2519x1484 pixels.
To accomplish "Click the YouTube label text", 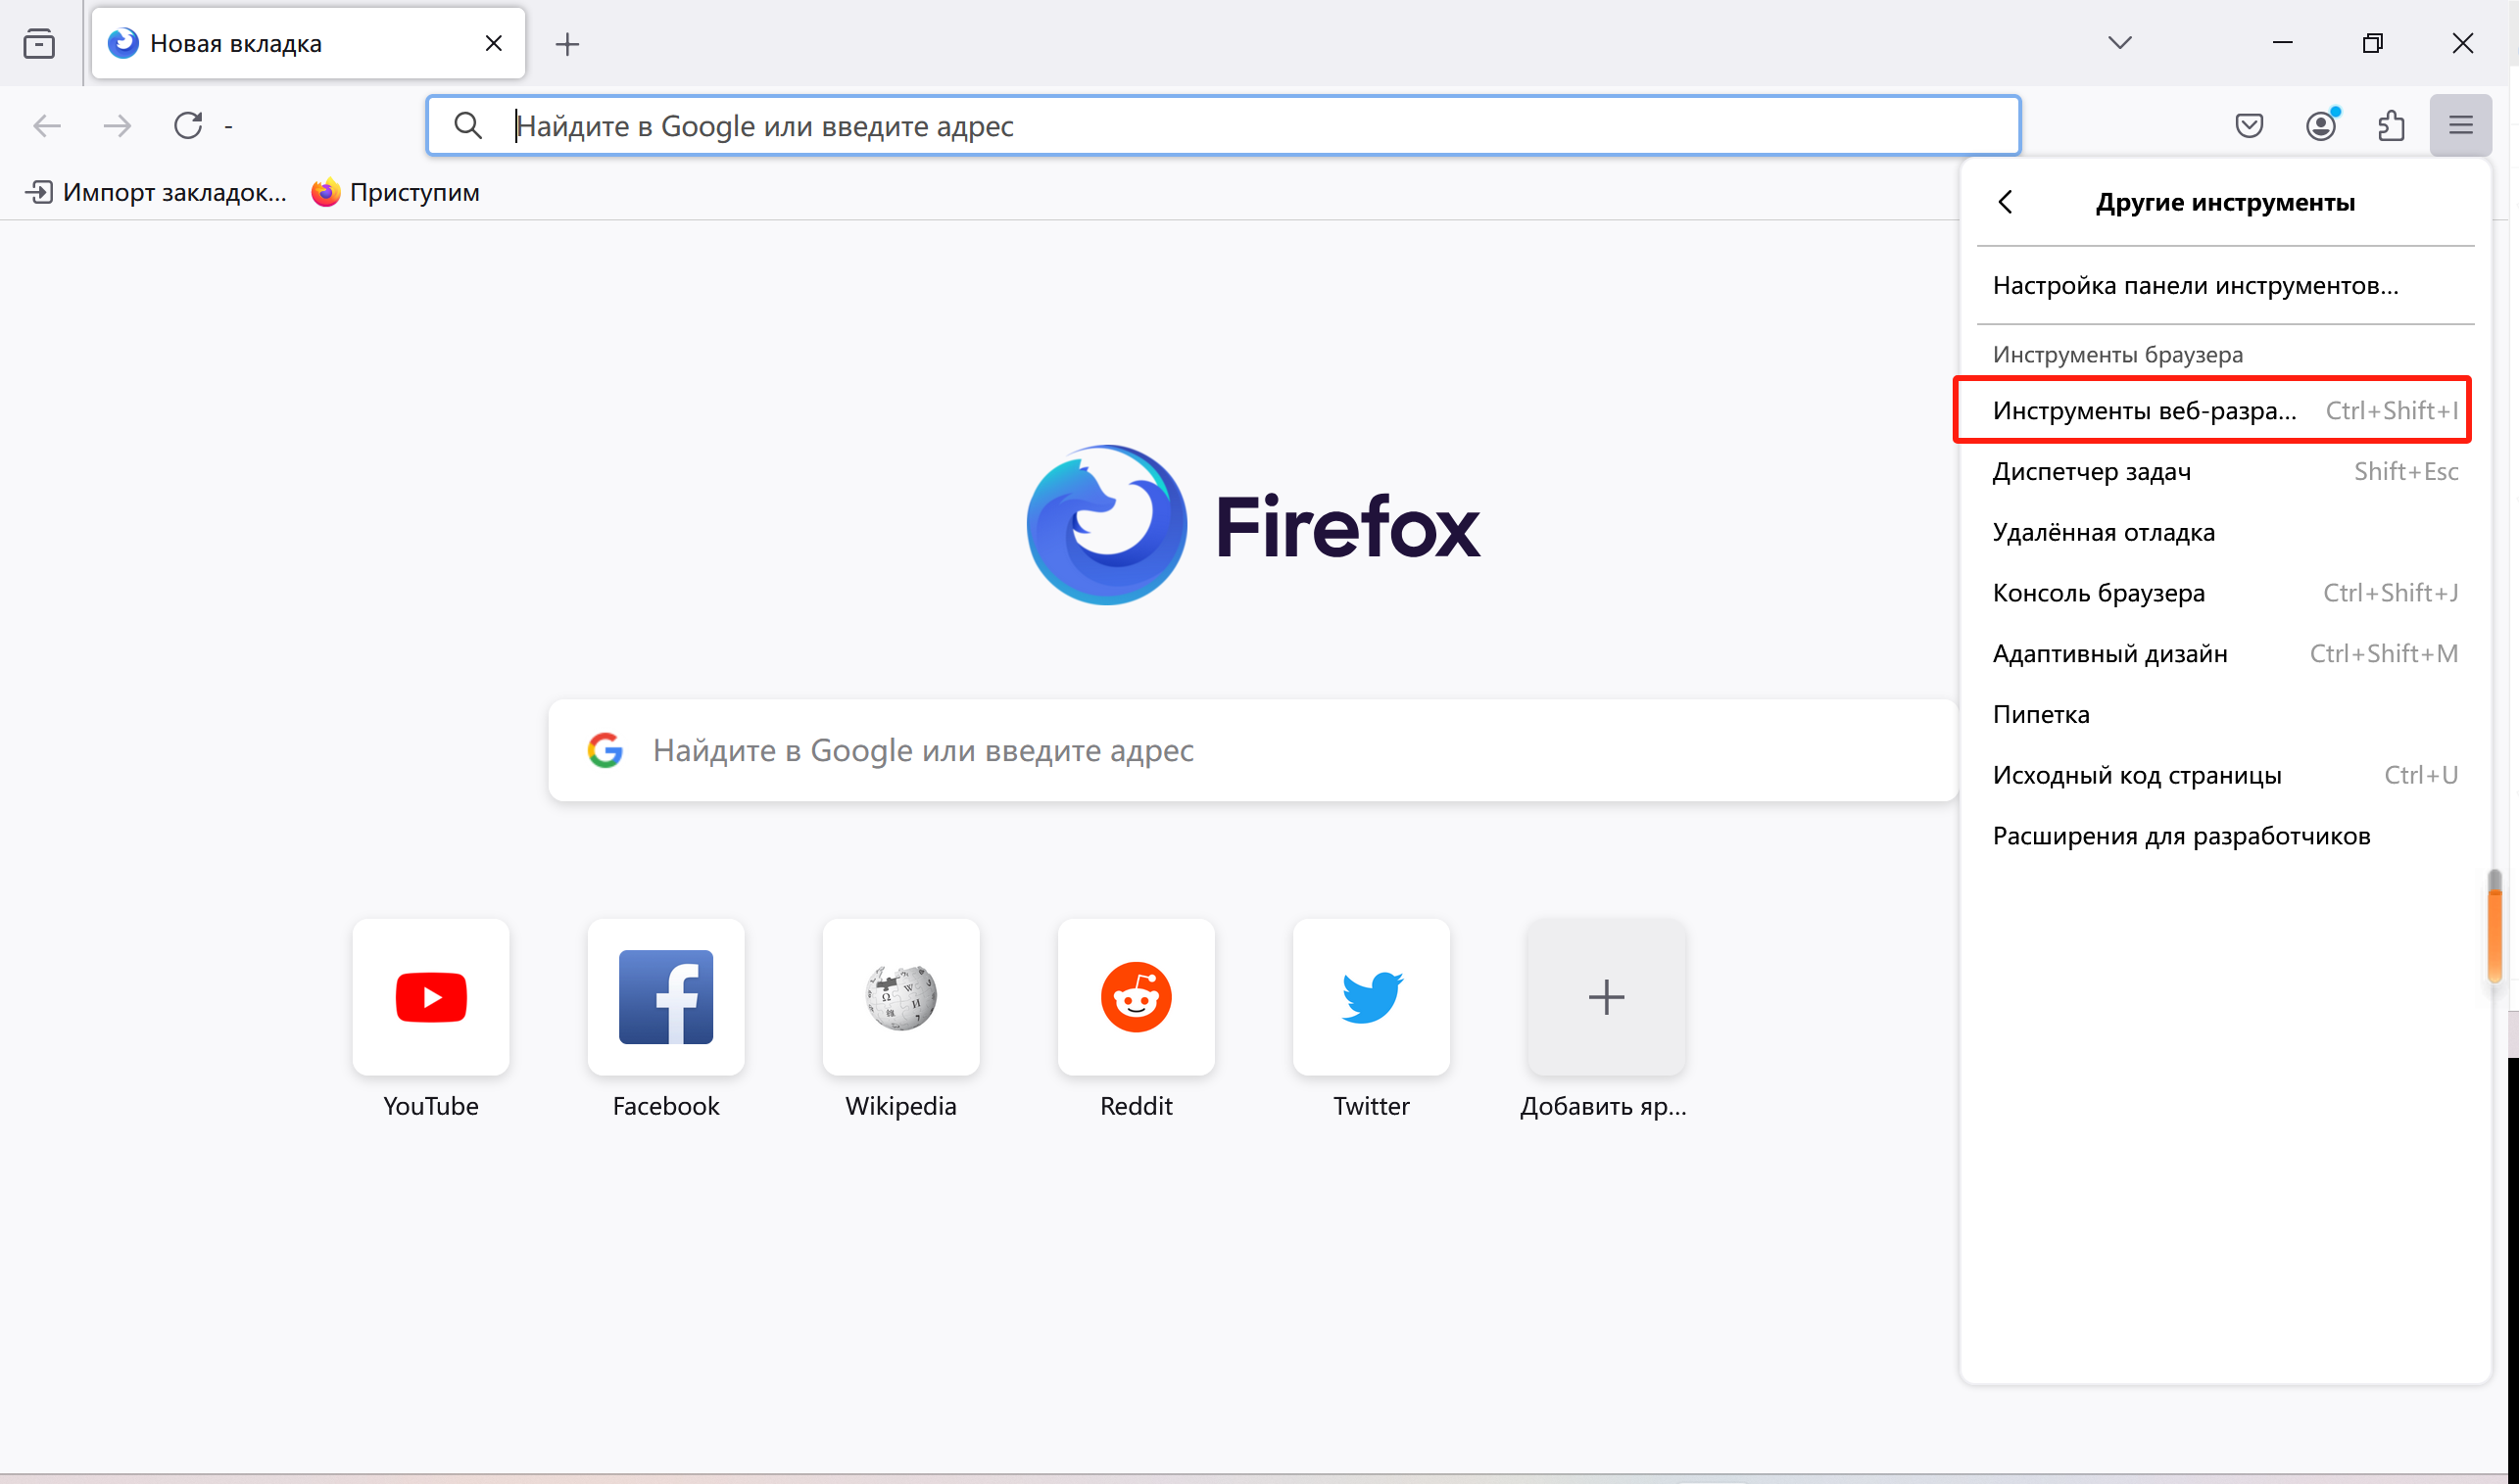I will click(431, 1106).
